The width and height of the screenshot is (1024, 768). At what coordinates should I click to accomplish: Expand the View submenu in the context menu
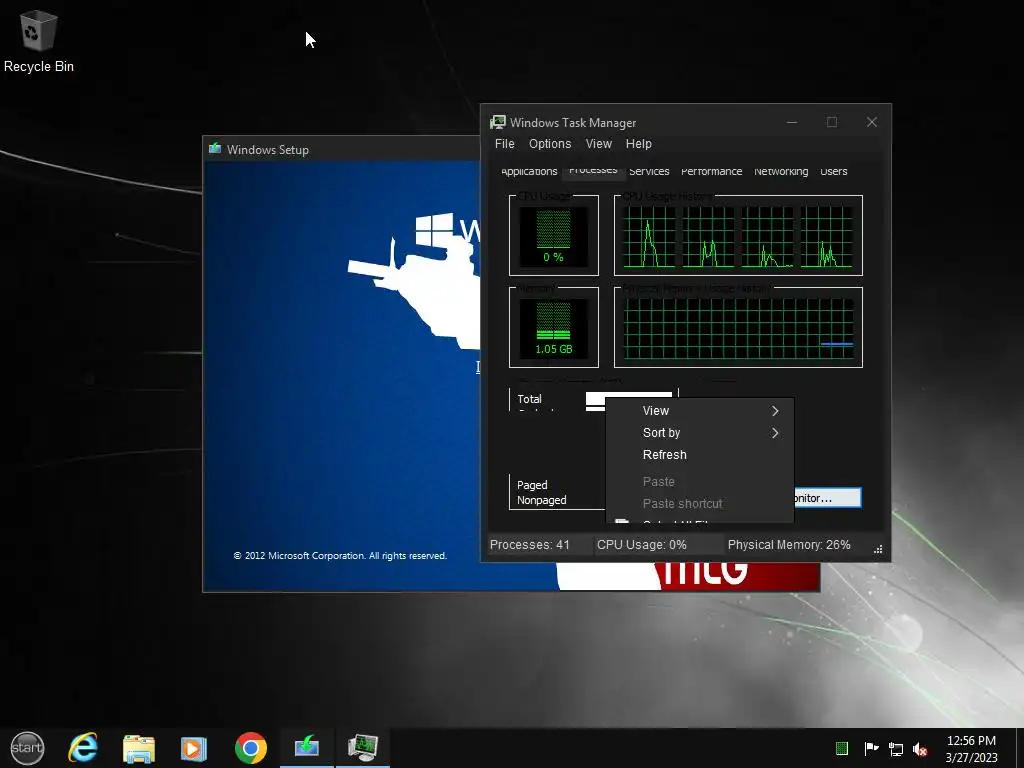(x=699, y=411)
